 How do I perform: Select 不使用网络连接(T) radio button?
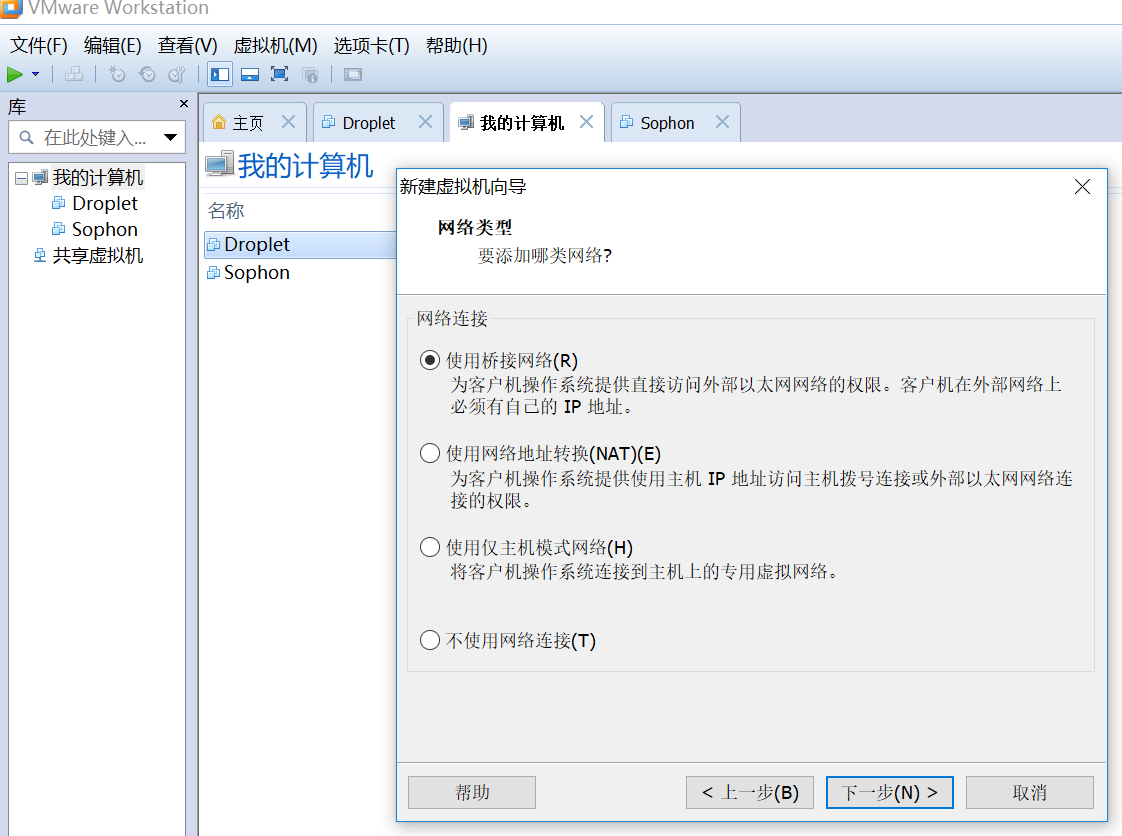(x=429, y=640)
